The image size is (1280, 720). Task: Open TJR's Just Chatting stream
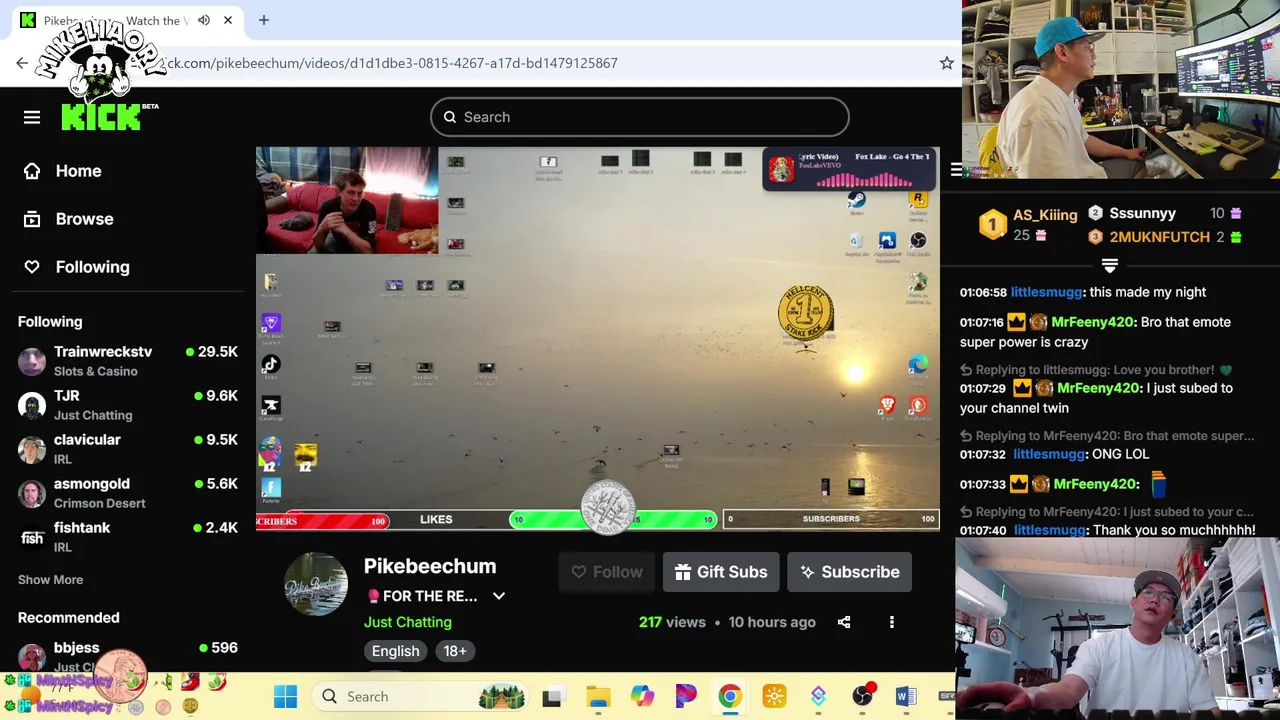[x=128, y=405]
